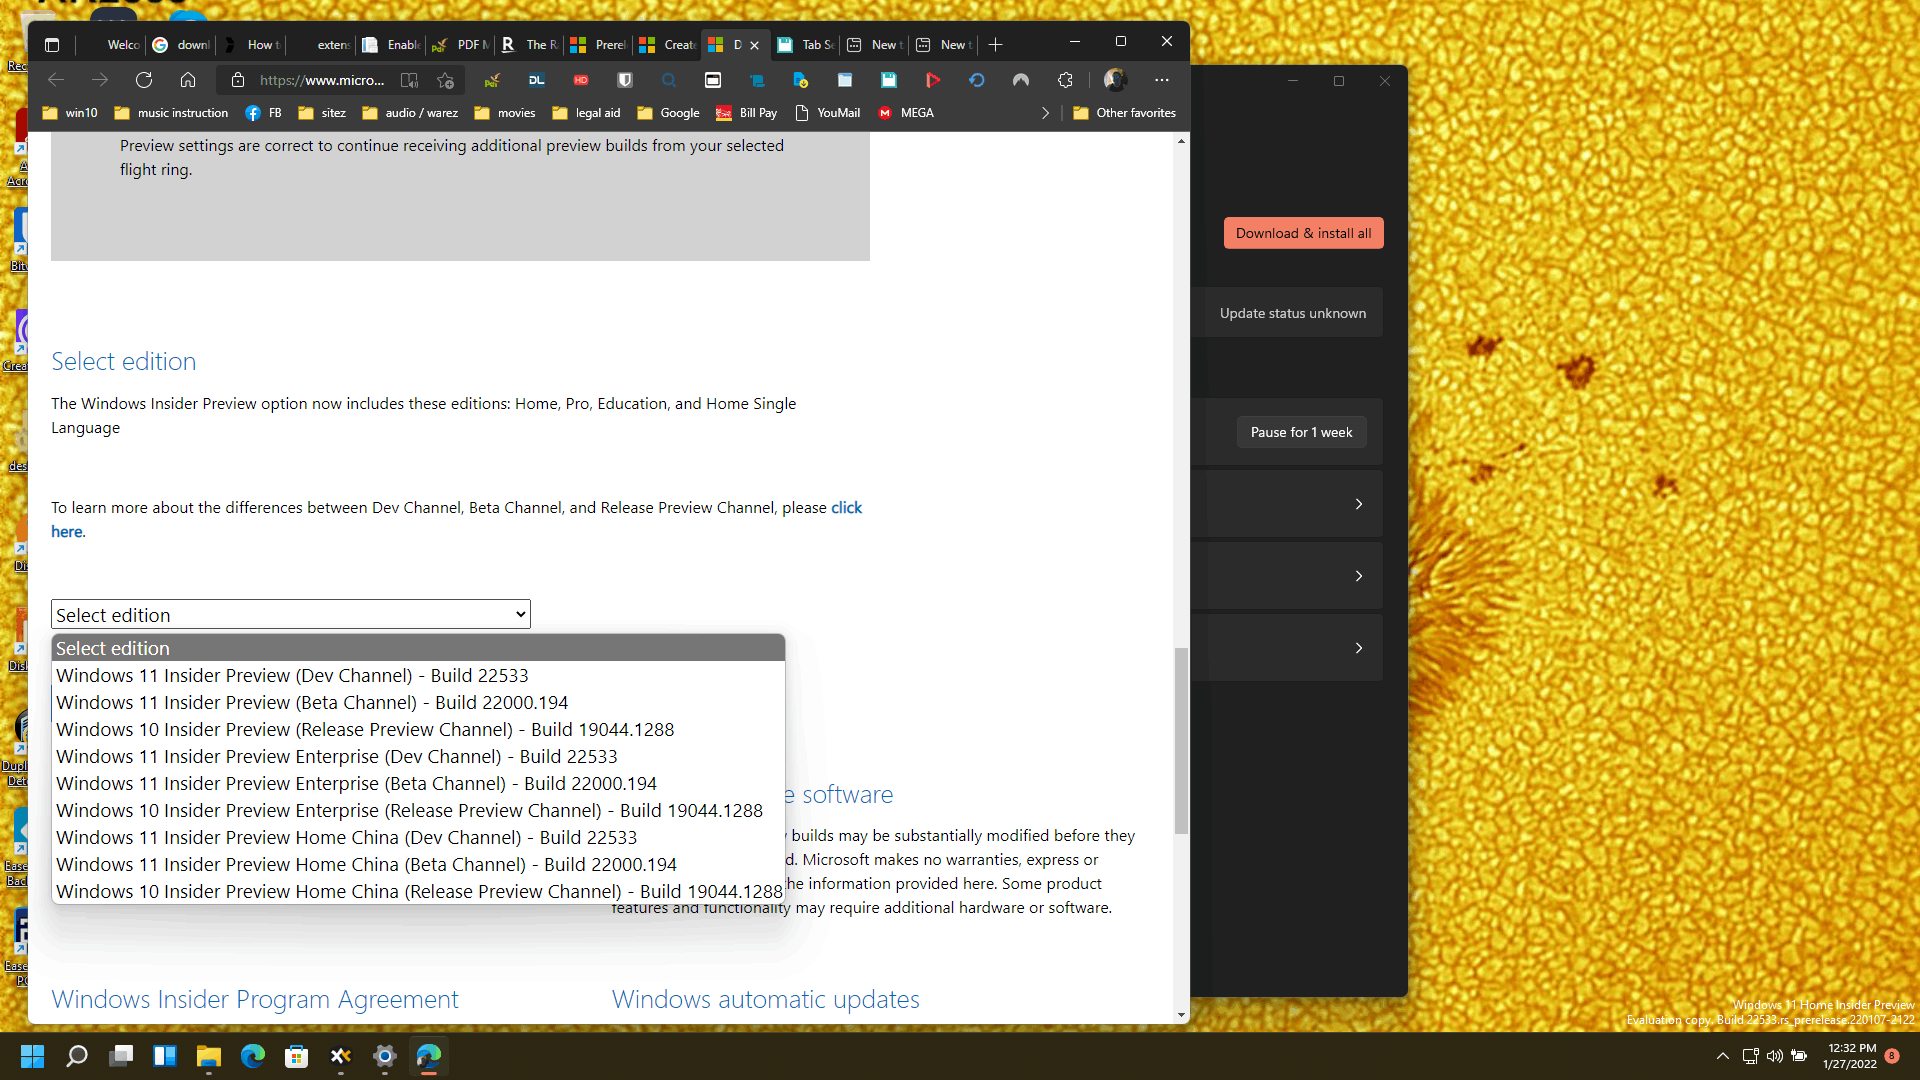
Task: Click Pause for 1 week button
Action: coord(1301,432)
